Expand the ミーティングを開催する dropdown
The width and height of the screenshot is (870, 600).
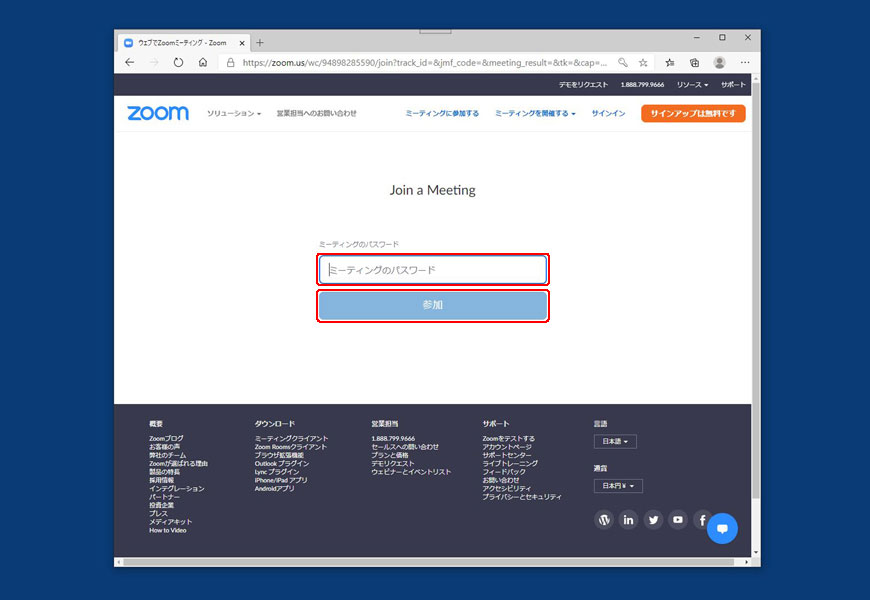point(535,113)
